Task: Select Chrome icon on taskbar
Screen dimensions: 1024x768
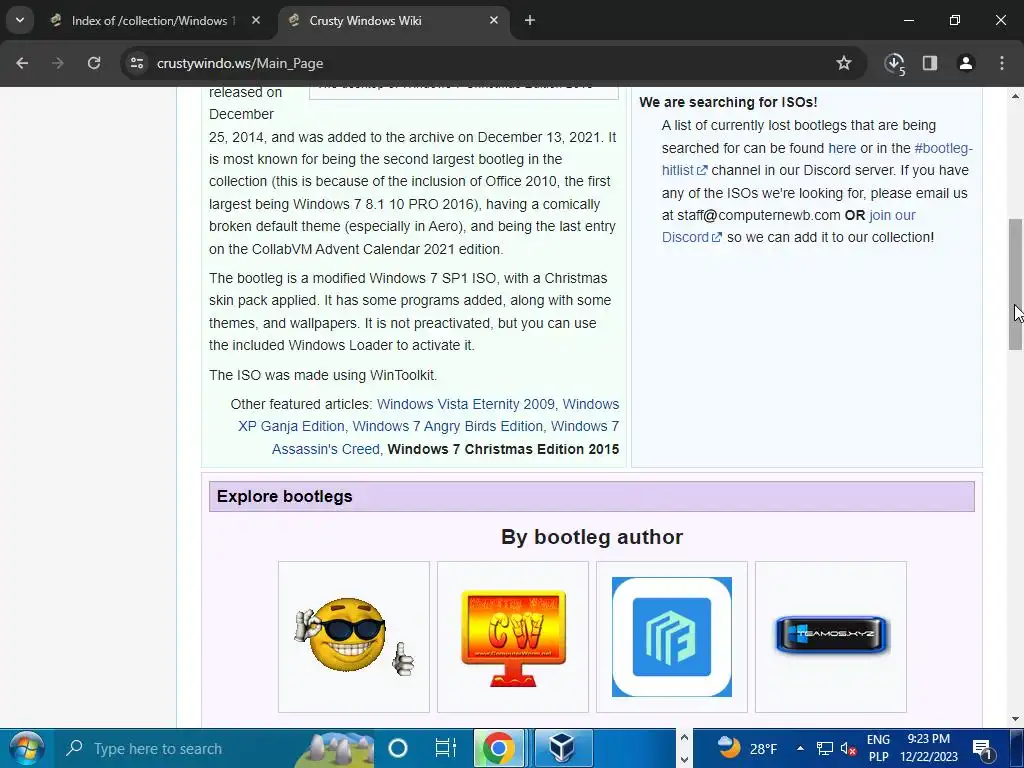Action: [x=499, y=748]
